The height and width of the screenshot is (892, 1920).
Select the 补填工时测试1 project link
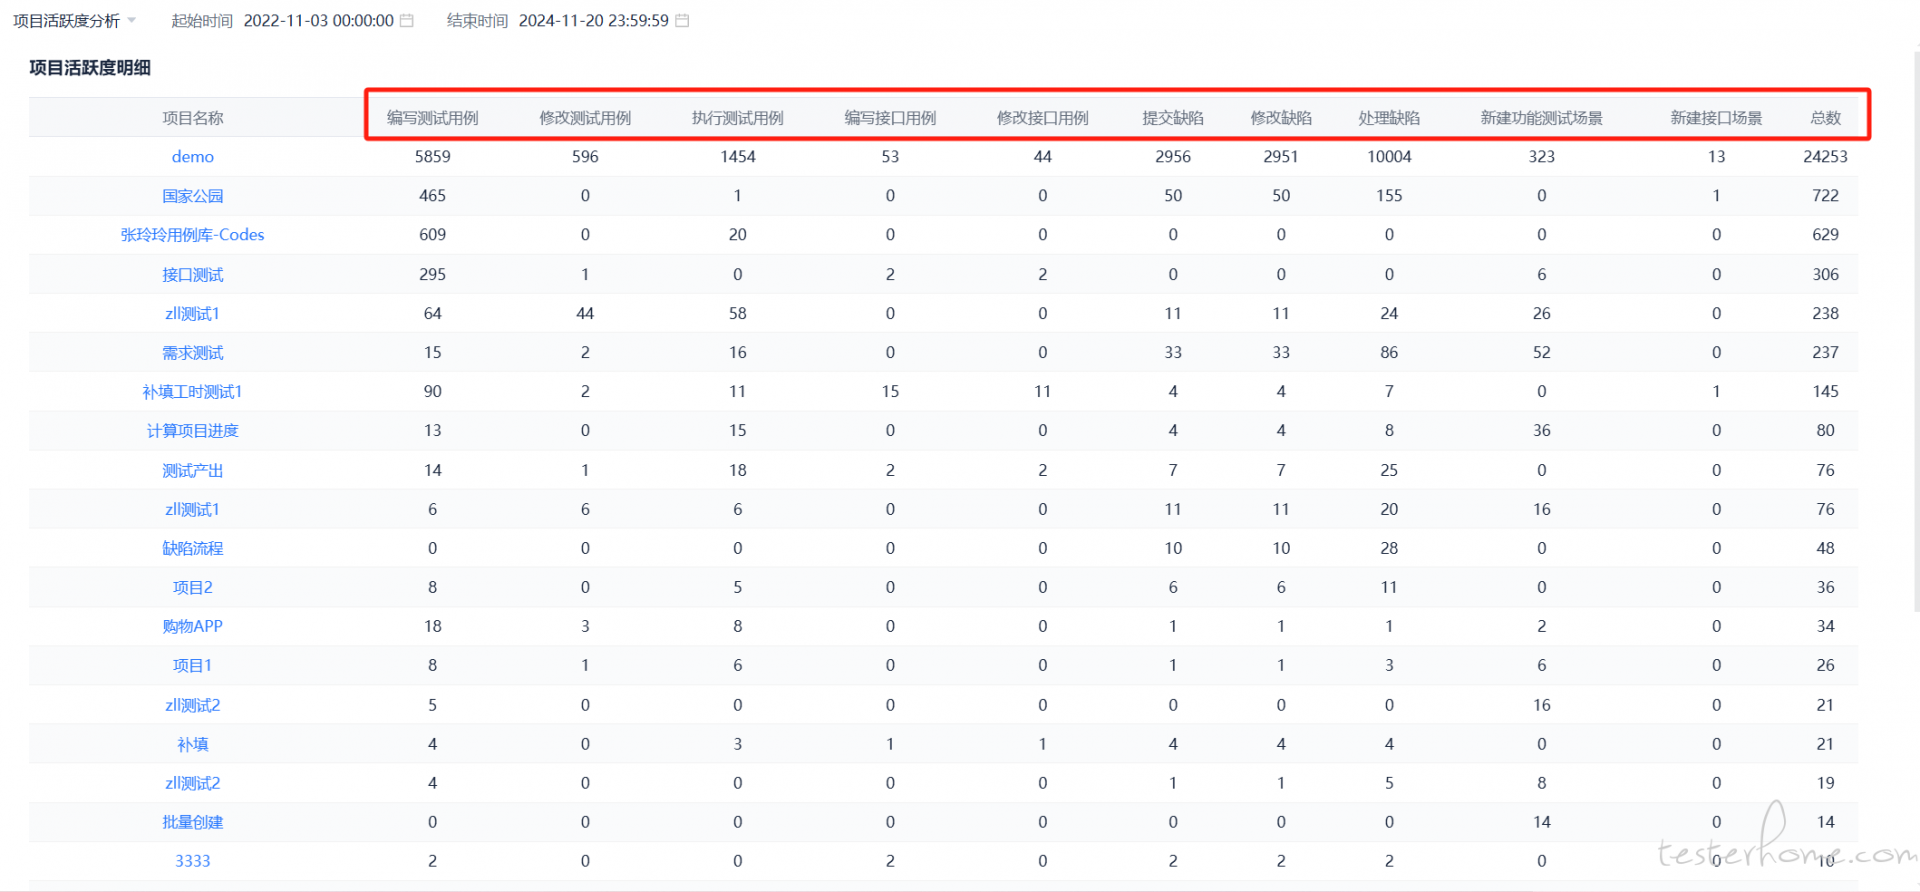pyautogui.click(x=192, y=392)
